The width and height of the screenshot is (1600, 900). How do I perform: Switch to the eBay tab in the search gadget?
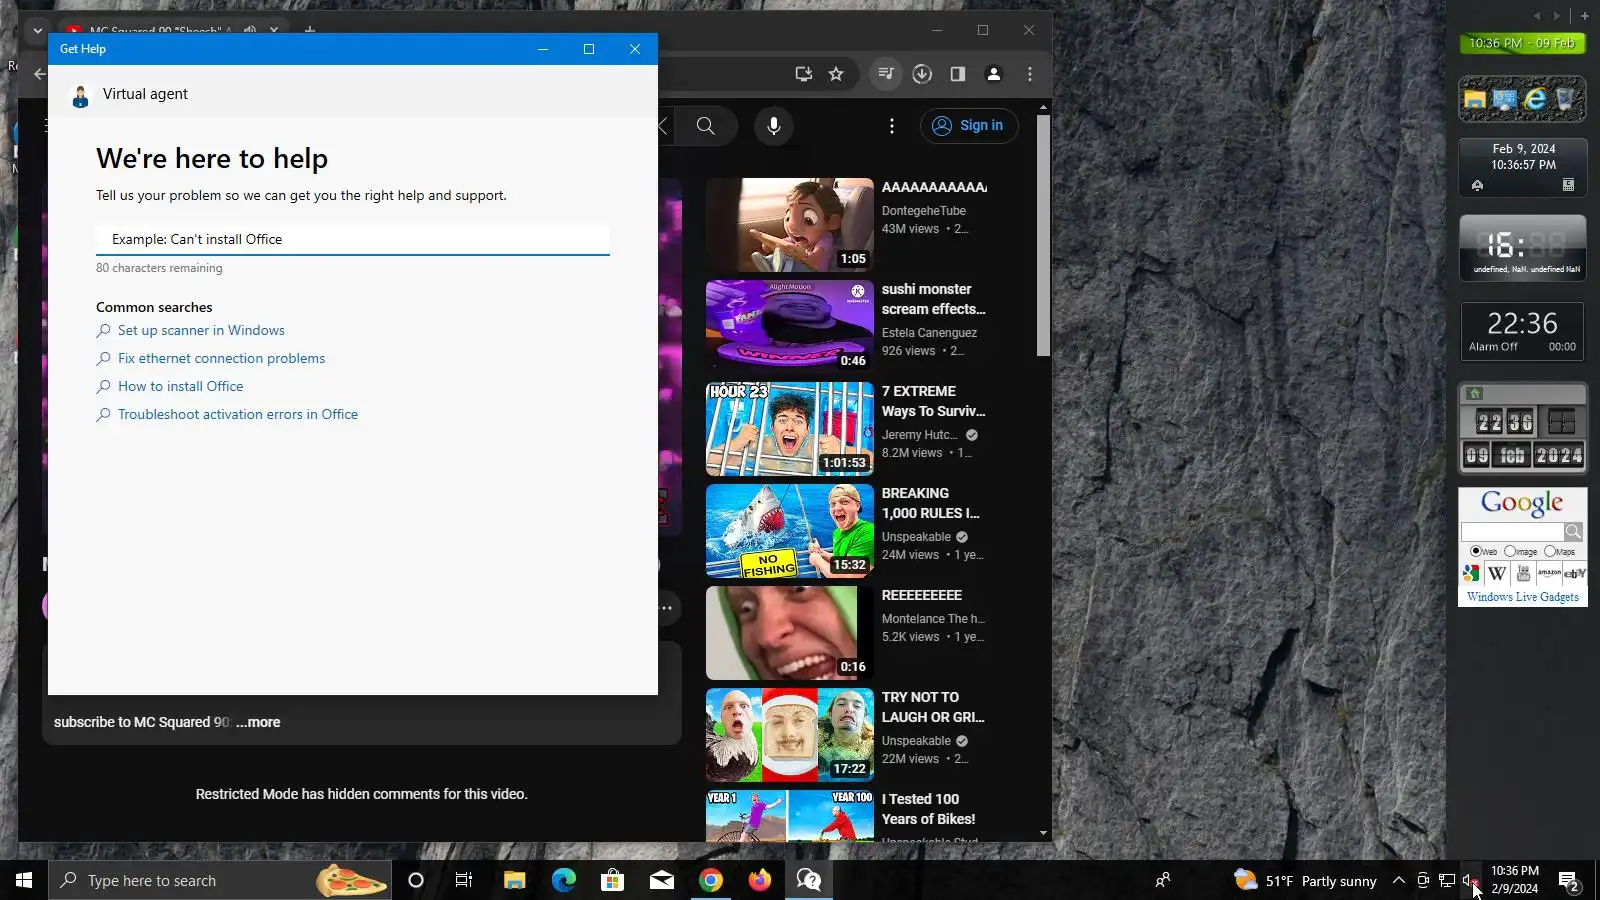1575,573
